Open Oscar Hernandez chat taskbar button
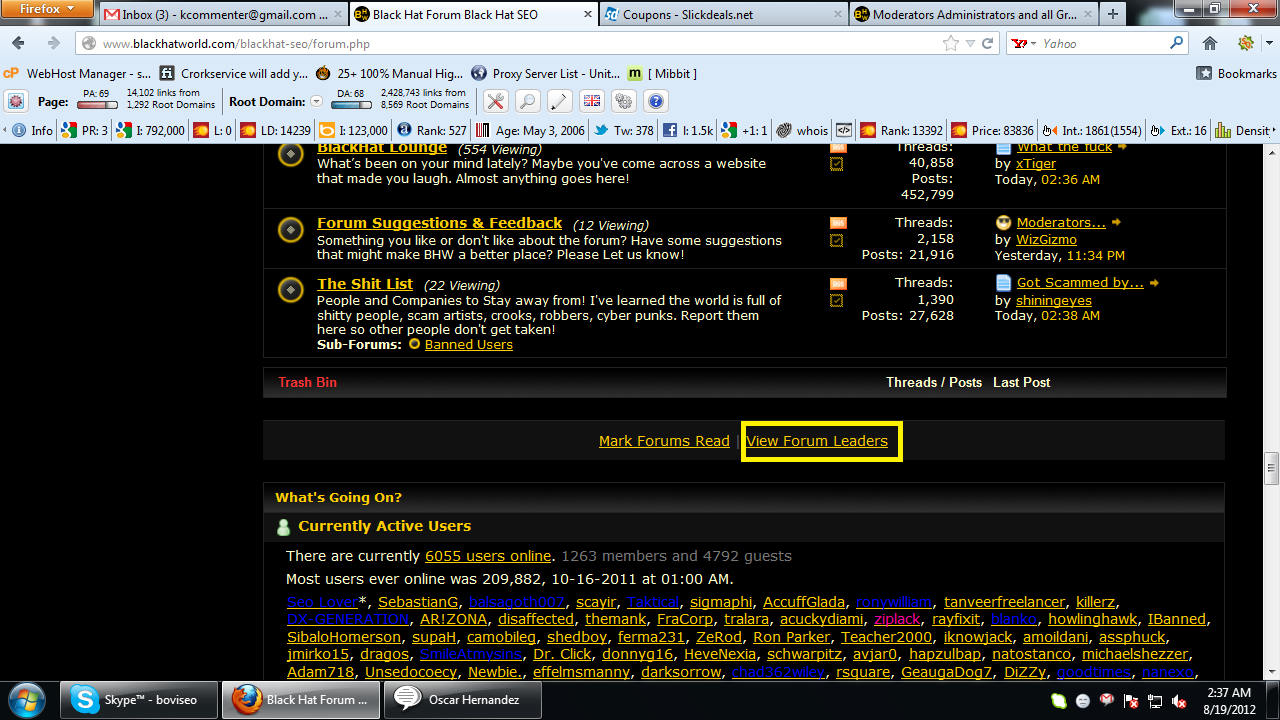 464,700
